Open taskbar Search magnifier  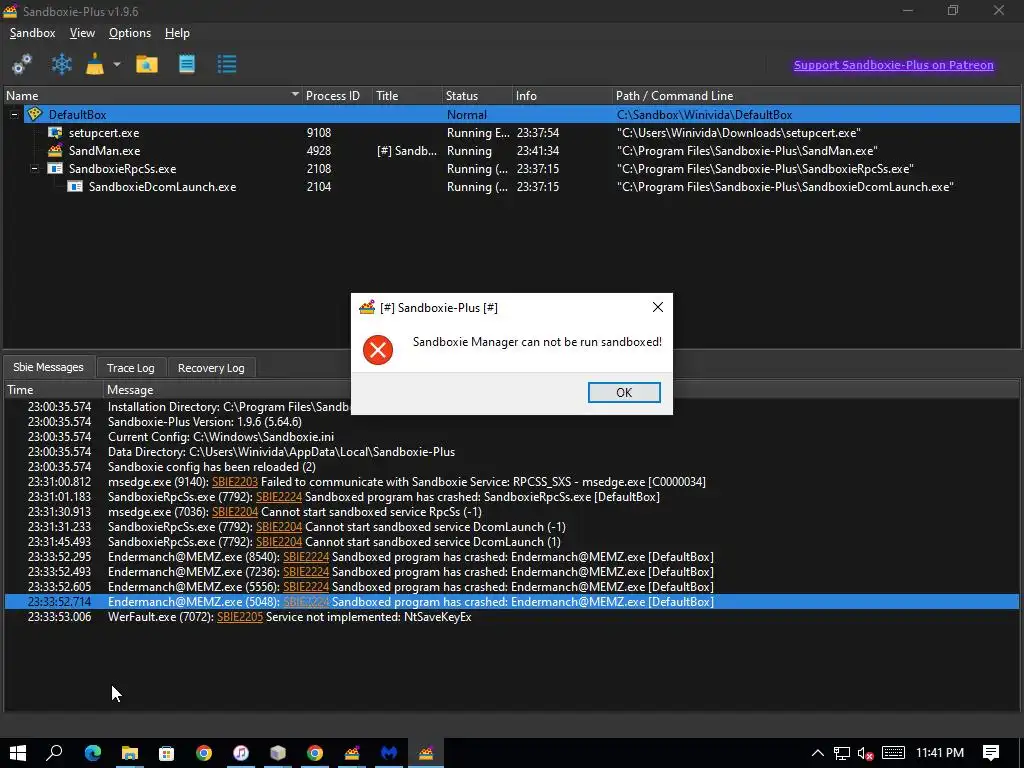pyautogui.click(x=54, y=753)
